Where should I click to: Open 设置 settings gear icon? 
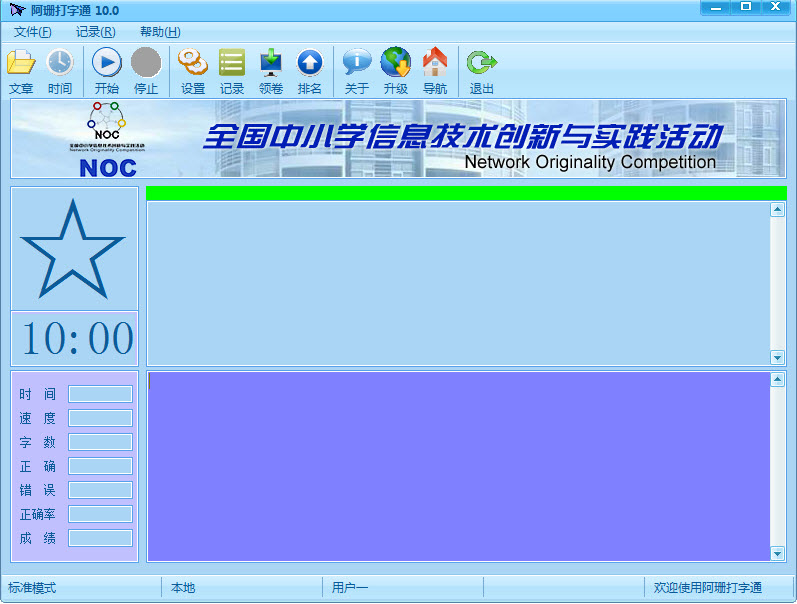(x=193, y=62)
